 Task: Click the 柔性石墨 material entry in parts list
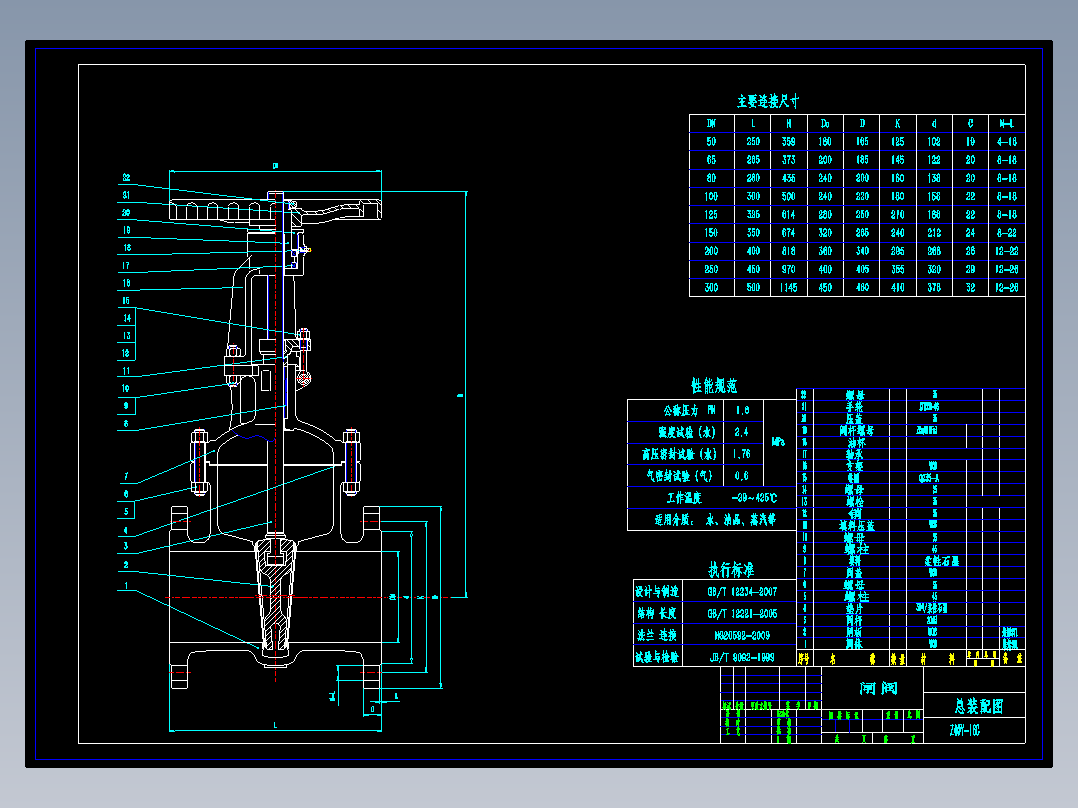click(x=941, y=561)
